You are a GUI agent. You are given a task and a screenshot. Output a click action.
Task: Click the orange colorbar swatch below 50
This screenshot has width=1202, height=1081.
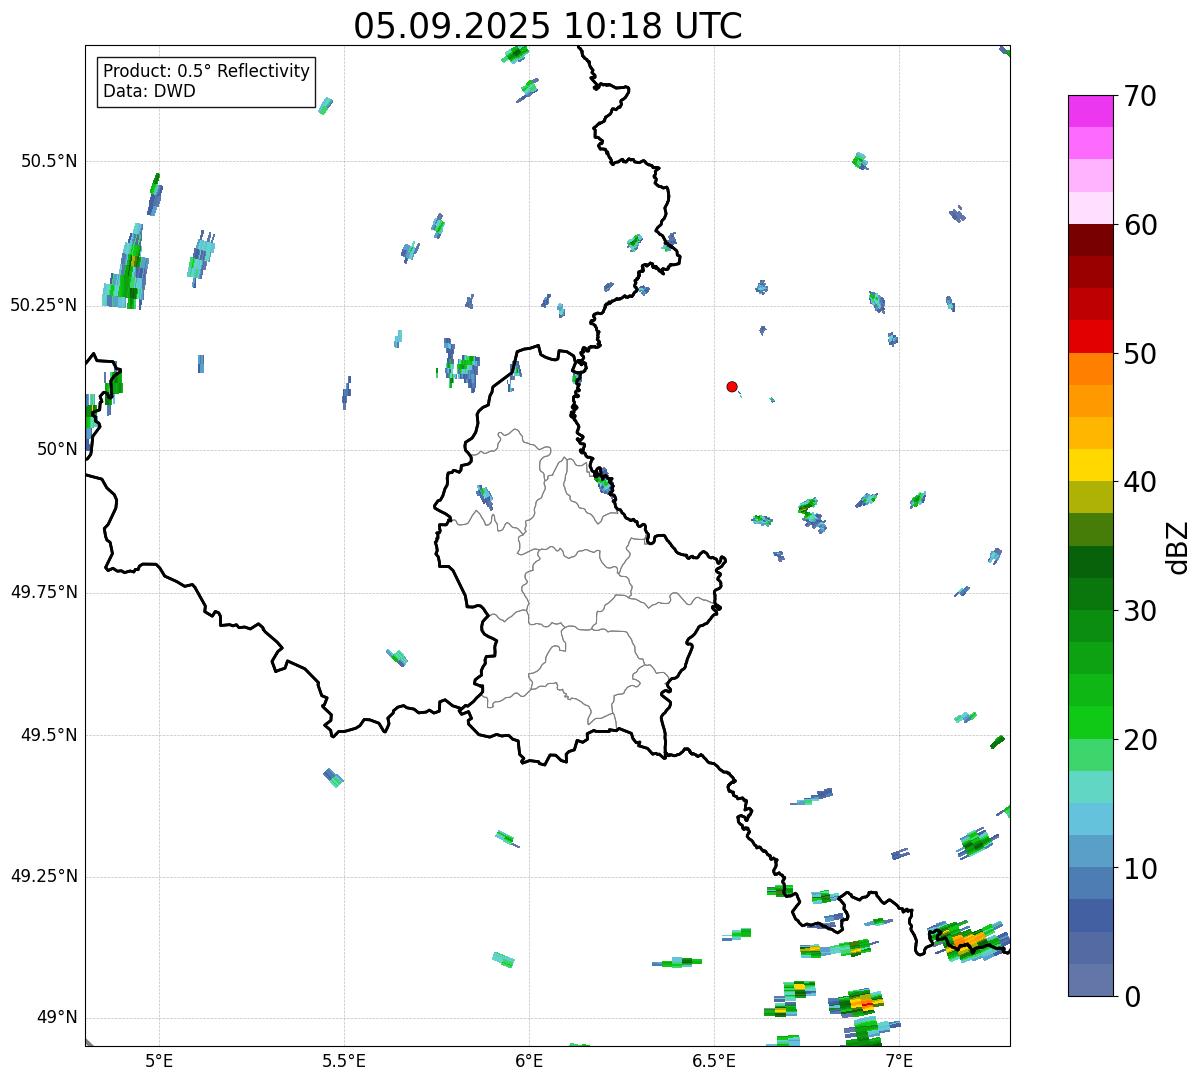pyautogui.click(x=1090, y=369)
